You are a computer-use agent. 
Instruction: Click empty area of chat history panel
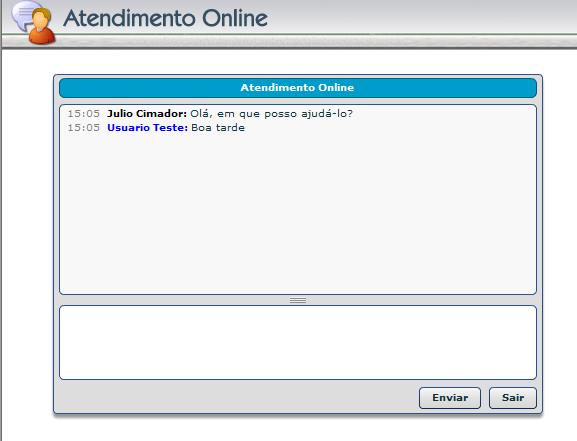pos(298,214)
